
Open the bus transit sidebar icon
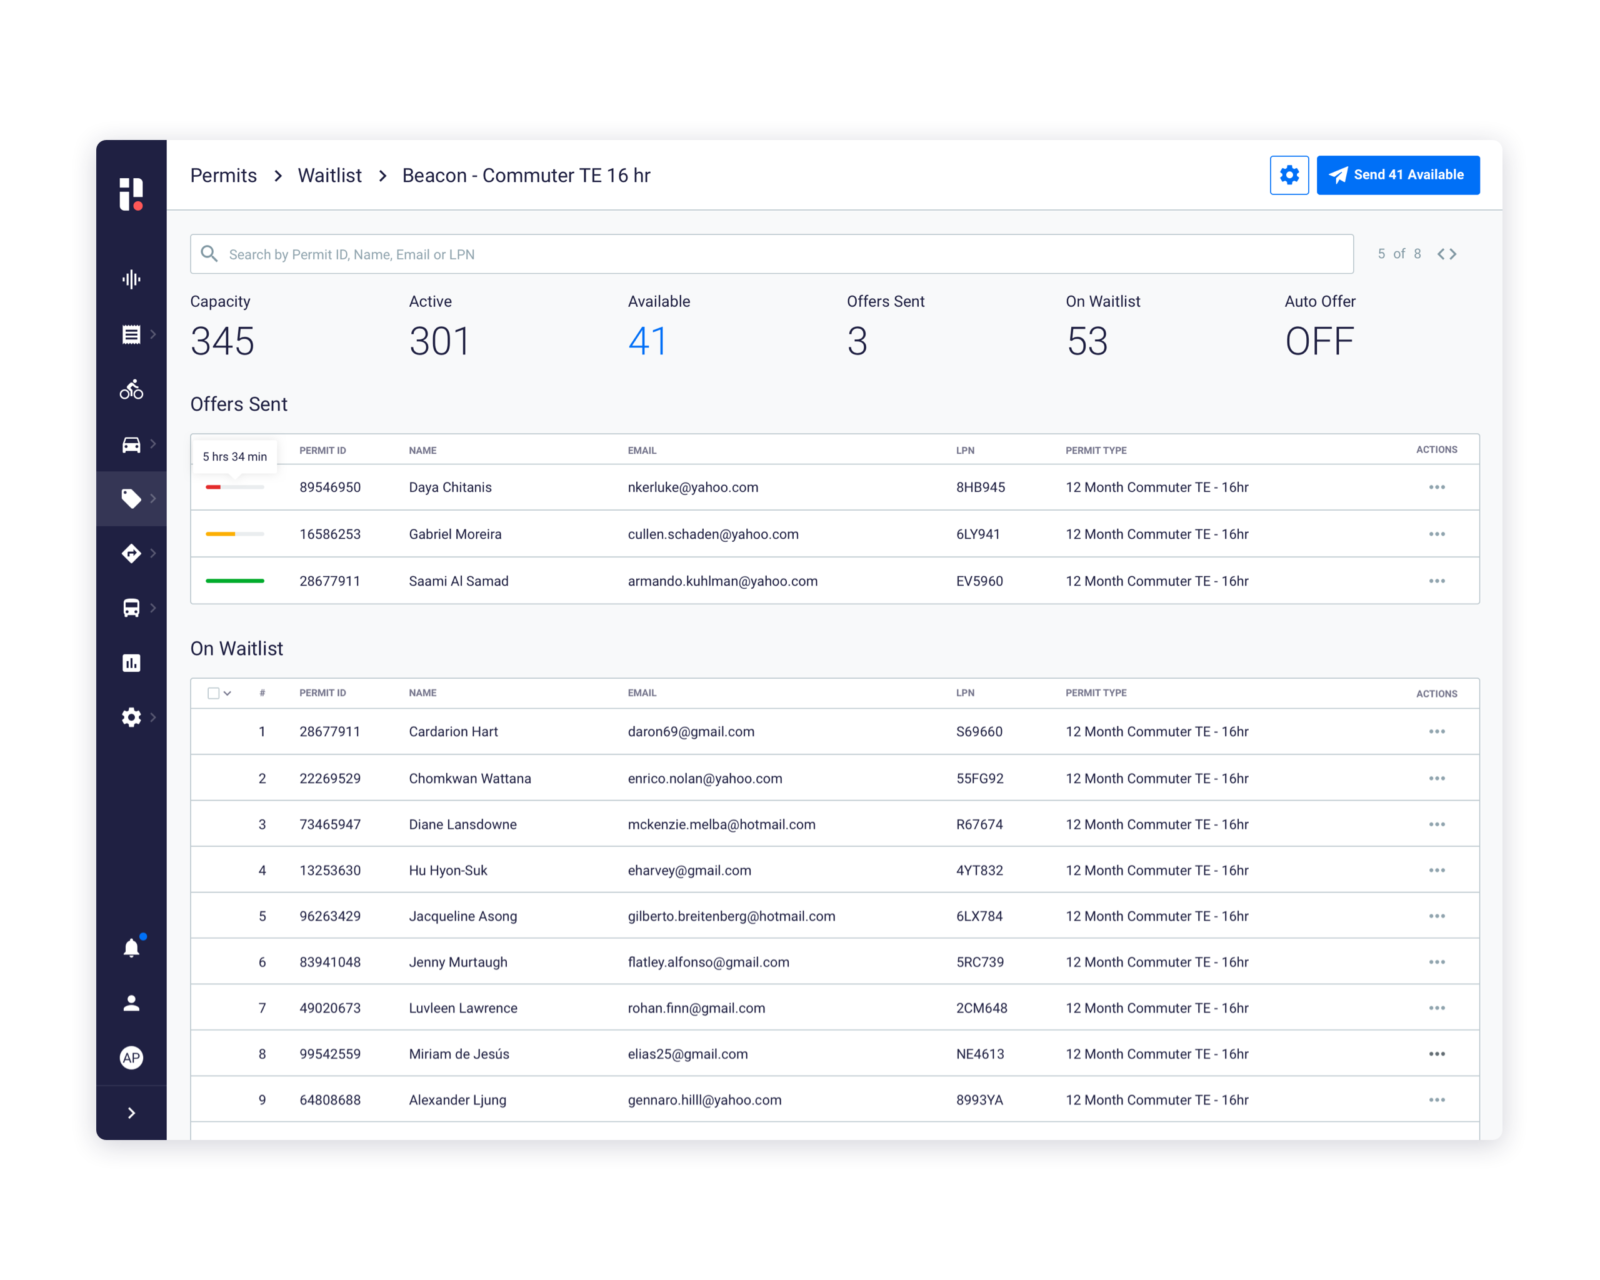coord(131,608)
